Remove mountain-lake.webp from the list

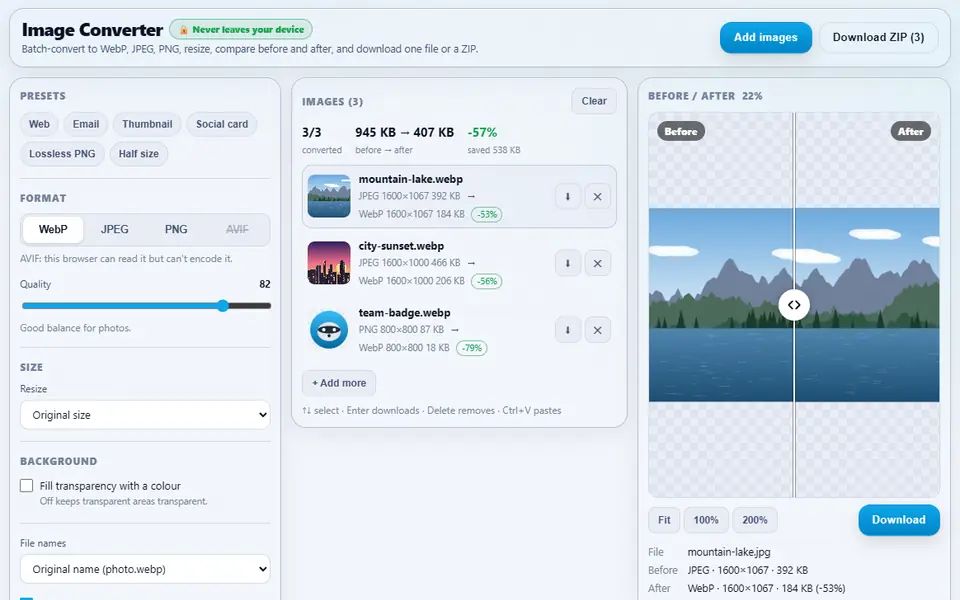pos(598,197)
